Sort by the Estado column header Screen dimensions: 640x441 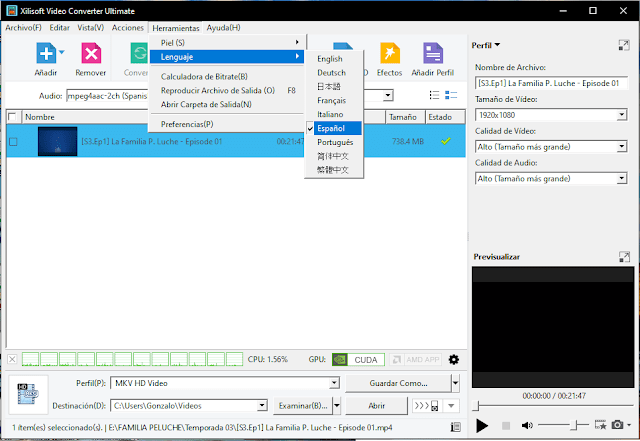pyautogui.click(x=445, y=117)
